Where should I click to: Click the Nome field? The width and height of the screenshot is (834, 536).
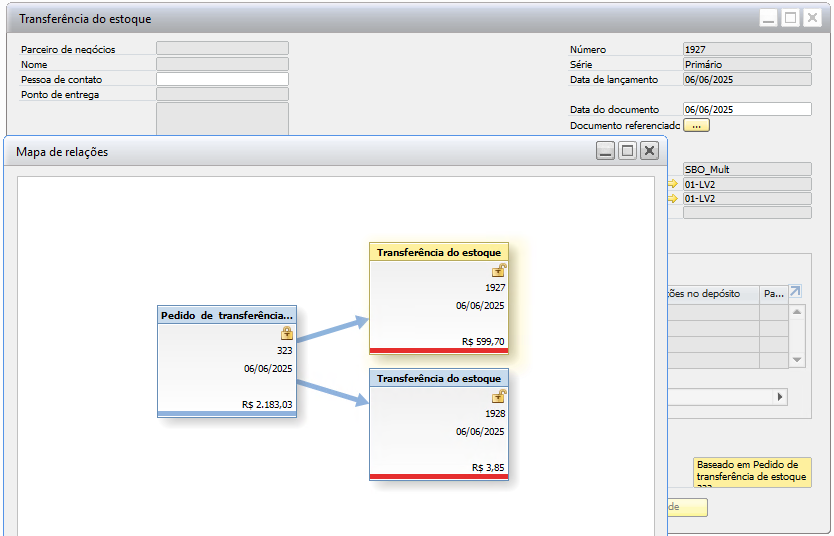click(x=222, y=64)
